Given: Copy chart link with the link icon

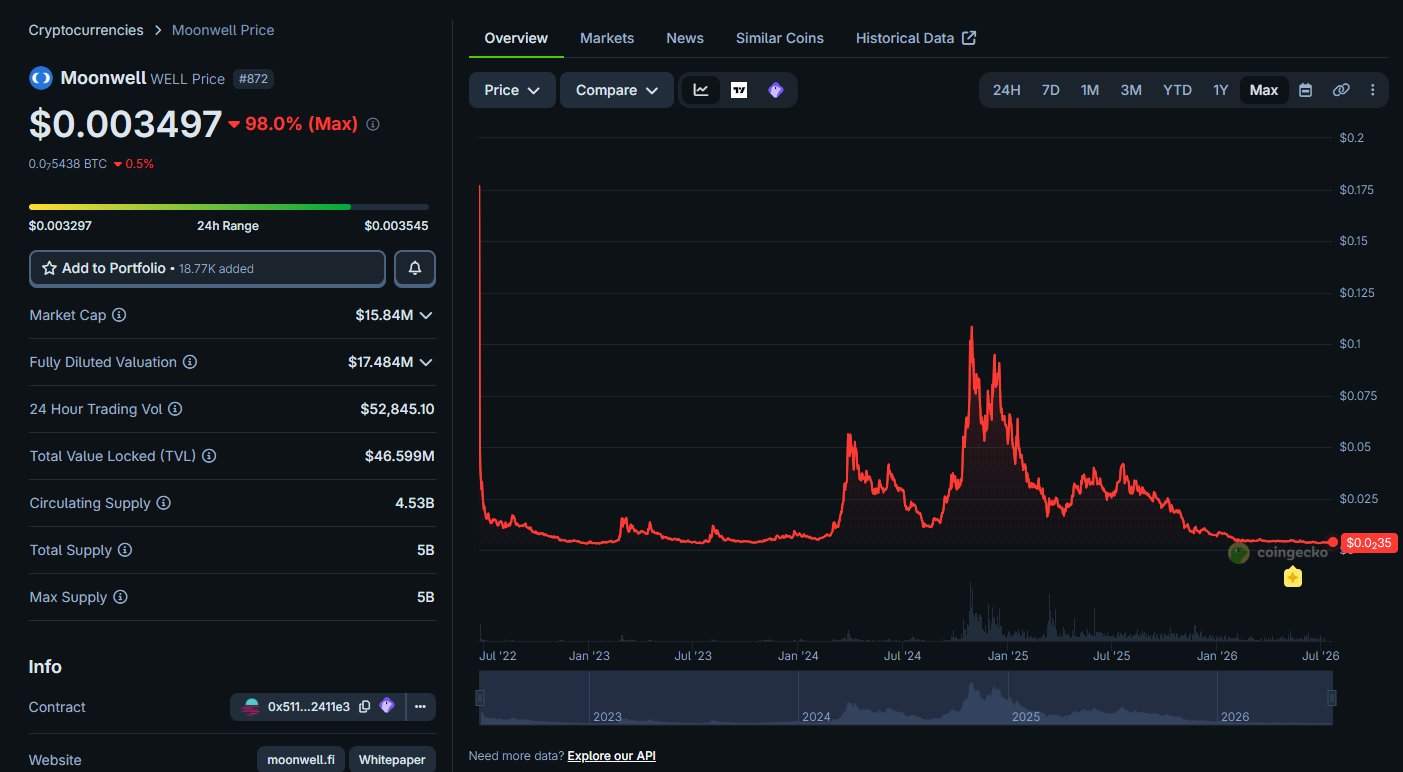Looking at the screenshot, I should pos(1341,90).
